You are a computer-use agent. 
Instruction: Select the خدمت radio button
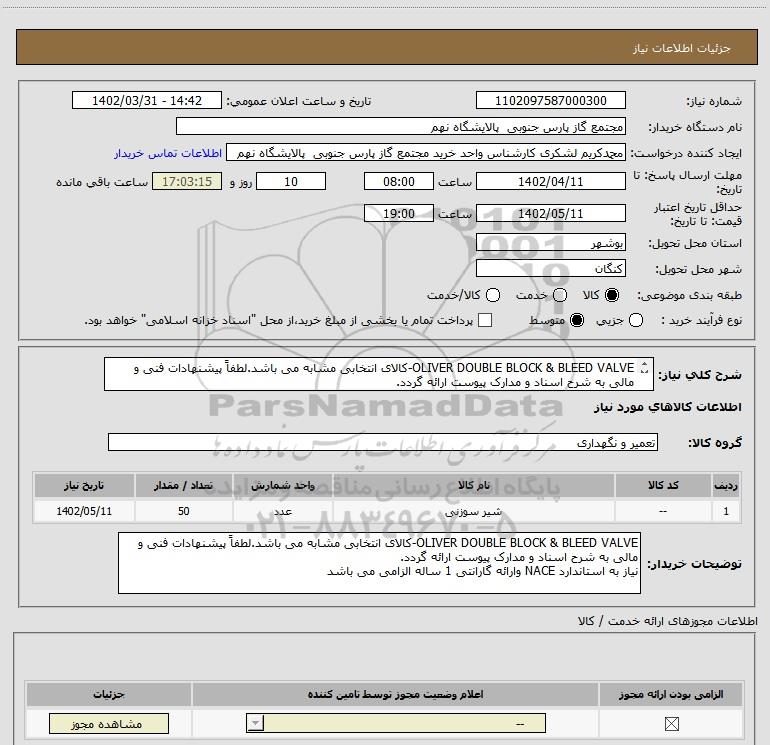560,295
